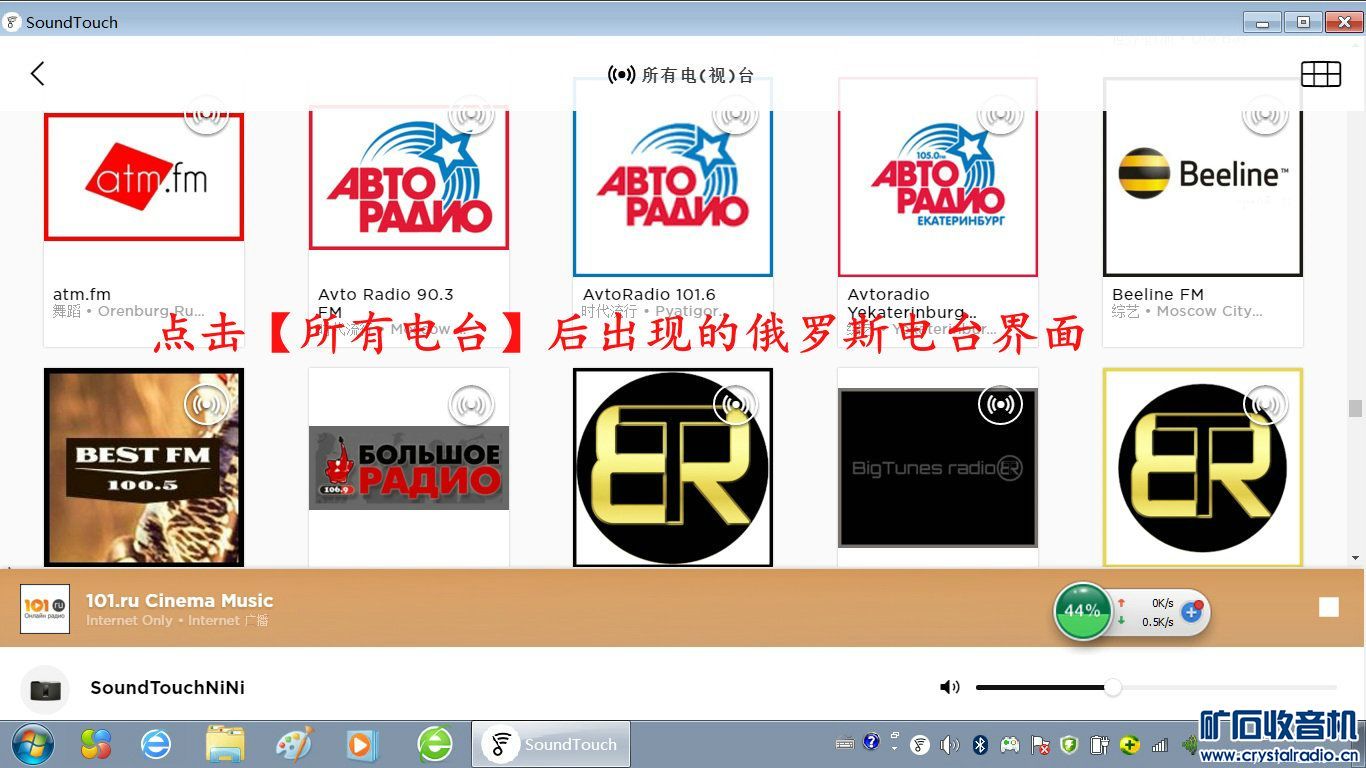The image size is (1366, 768).
Task: Click the scrollbar down arrow
Action: coord(1355,558)
